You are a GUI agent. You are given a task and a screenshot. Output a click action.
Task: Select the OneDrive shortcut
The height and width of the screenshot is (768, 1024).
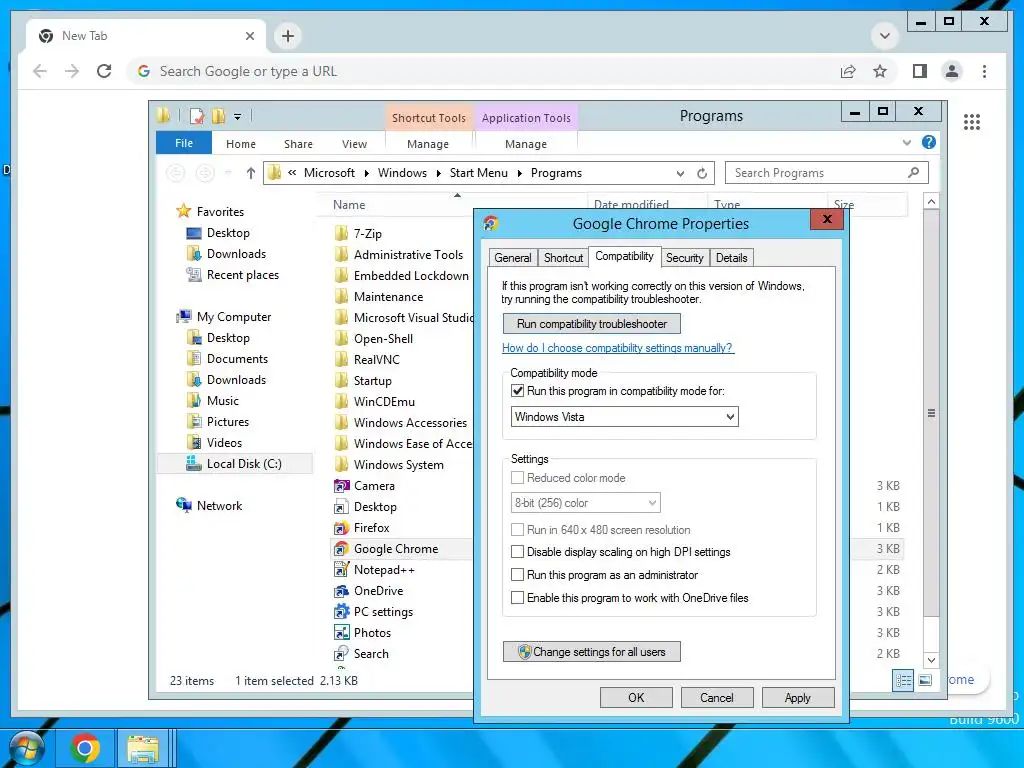378,590
